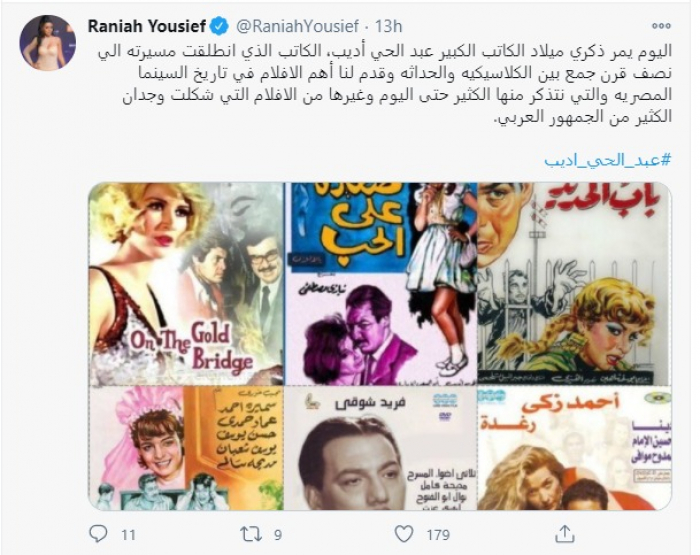700x555 pixels.
Task: Open the blue على الحب poster
Action: (x=381, y=284)
